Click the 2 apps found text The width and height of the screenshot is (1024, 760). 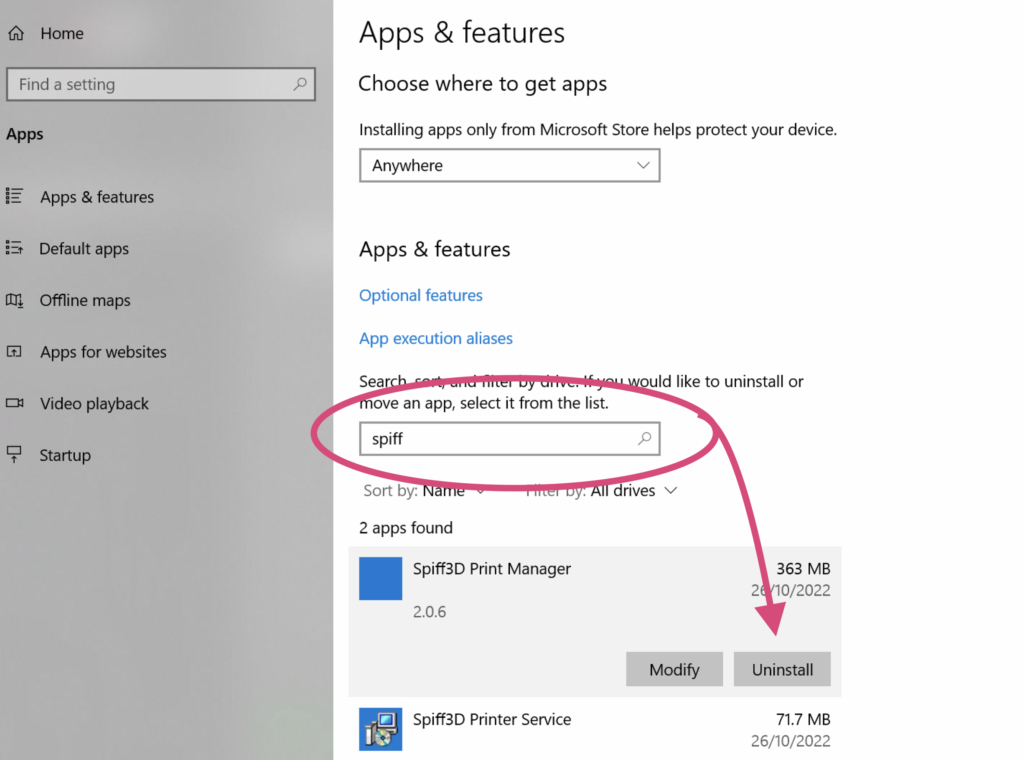click(406, 528)
